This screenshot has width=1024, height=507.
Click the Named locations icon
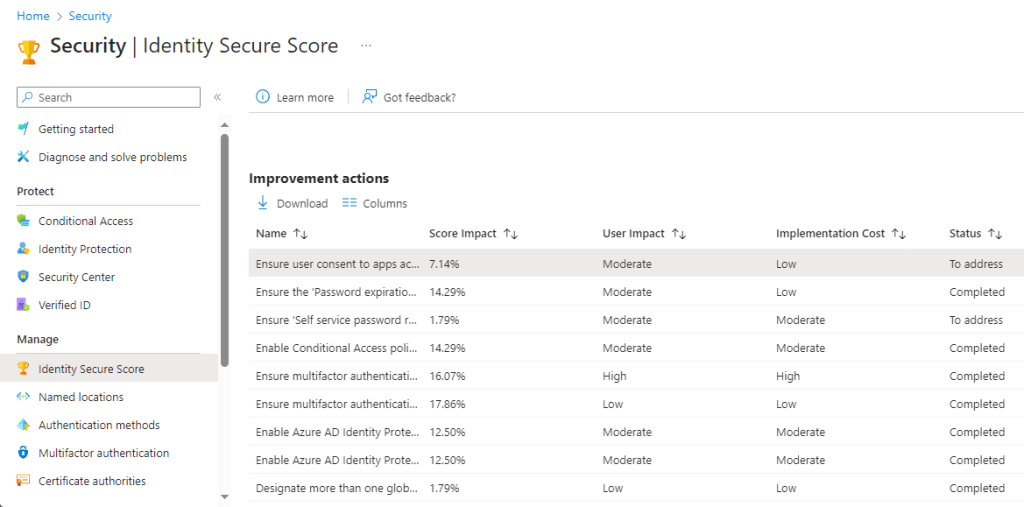tap(24, 397)
